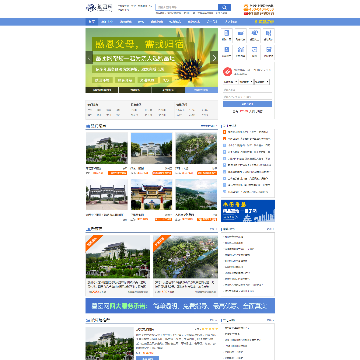The image size is (360, 360).
Task: Open white hillside memorial hall photo in six-photo grid
Action: (107, 148)
